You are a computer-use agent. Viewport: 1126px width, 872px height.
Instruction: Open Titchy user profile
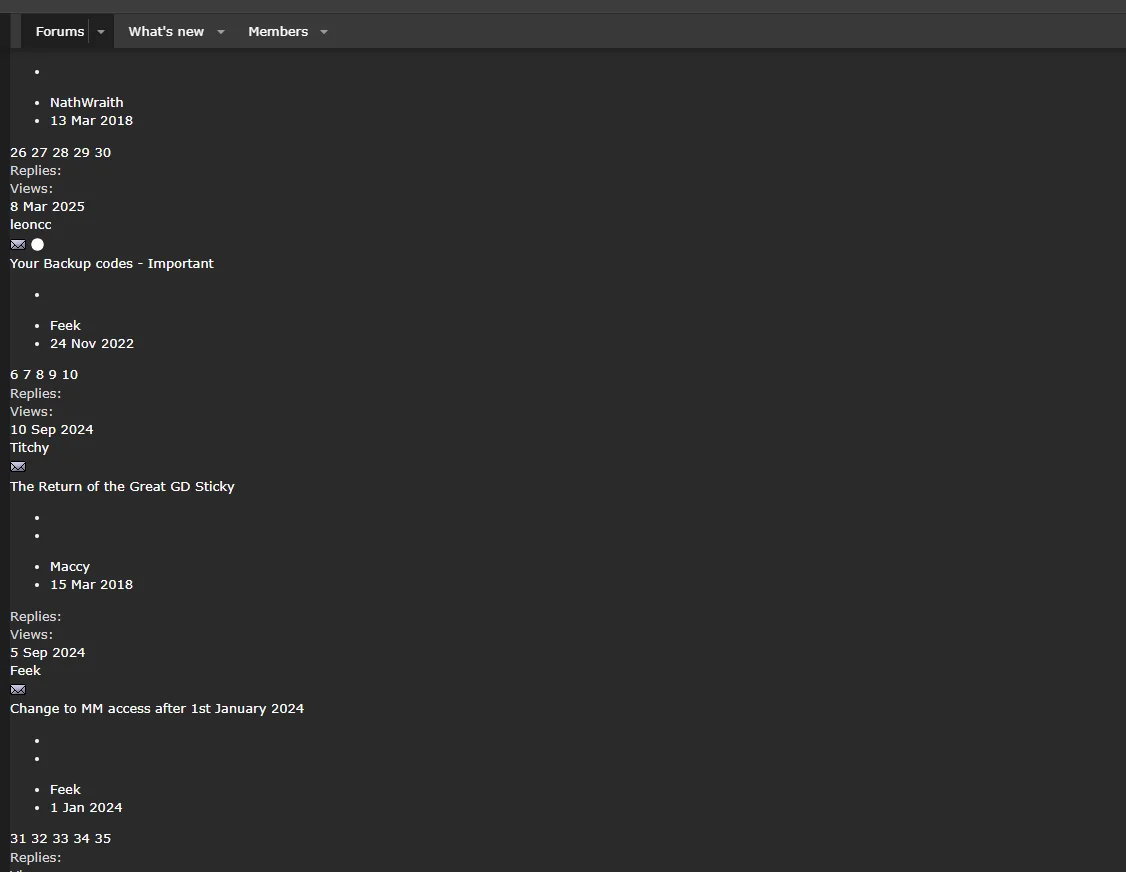click(x=29, y=447)
